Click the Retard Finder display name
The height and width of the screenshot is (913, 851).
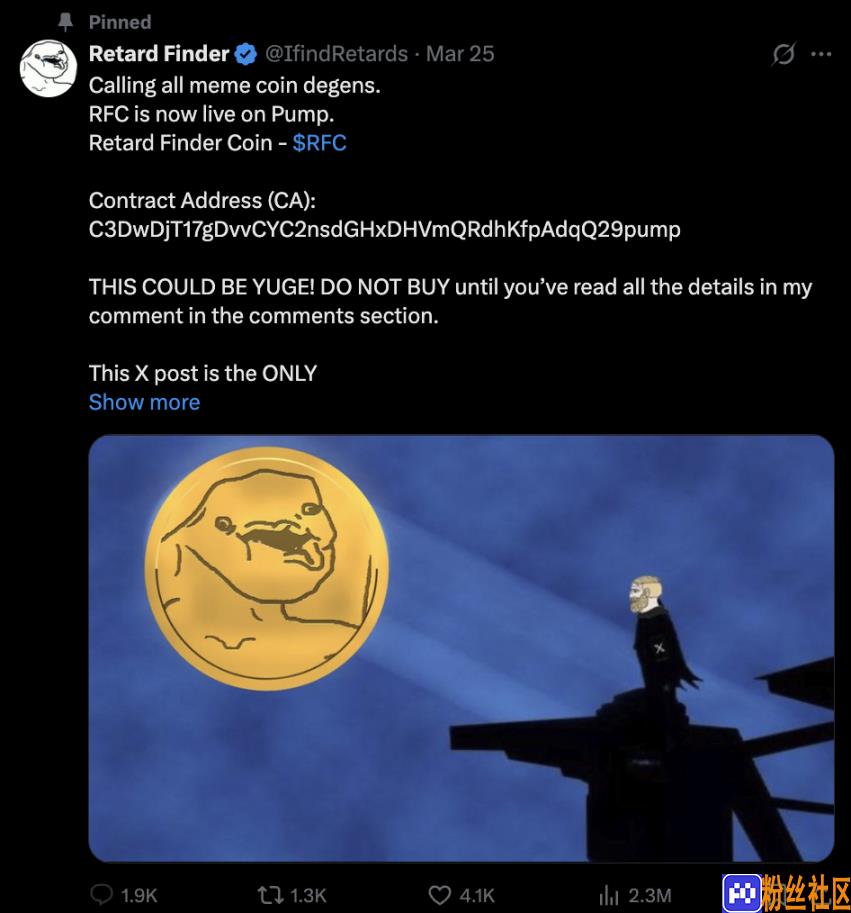click(x=159, y=54)
